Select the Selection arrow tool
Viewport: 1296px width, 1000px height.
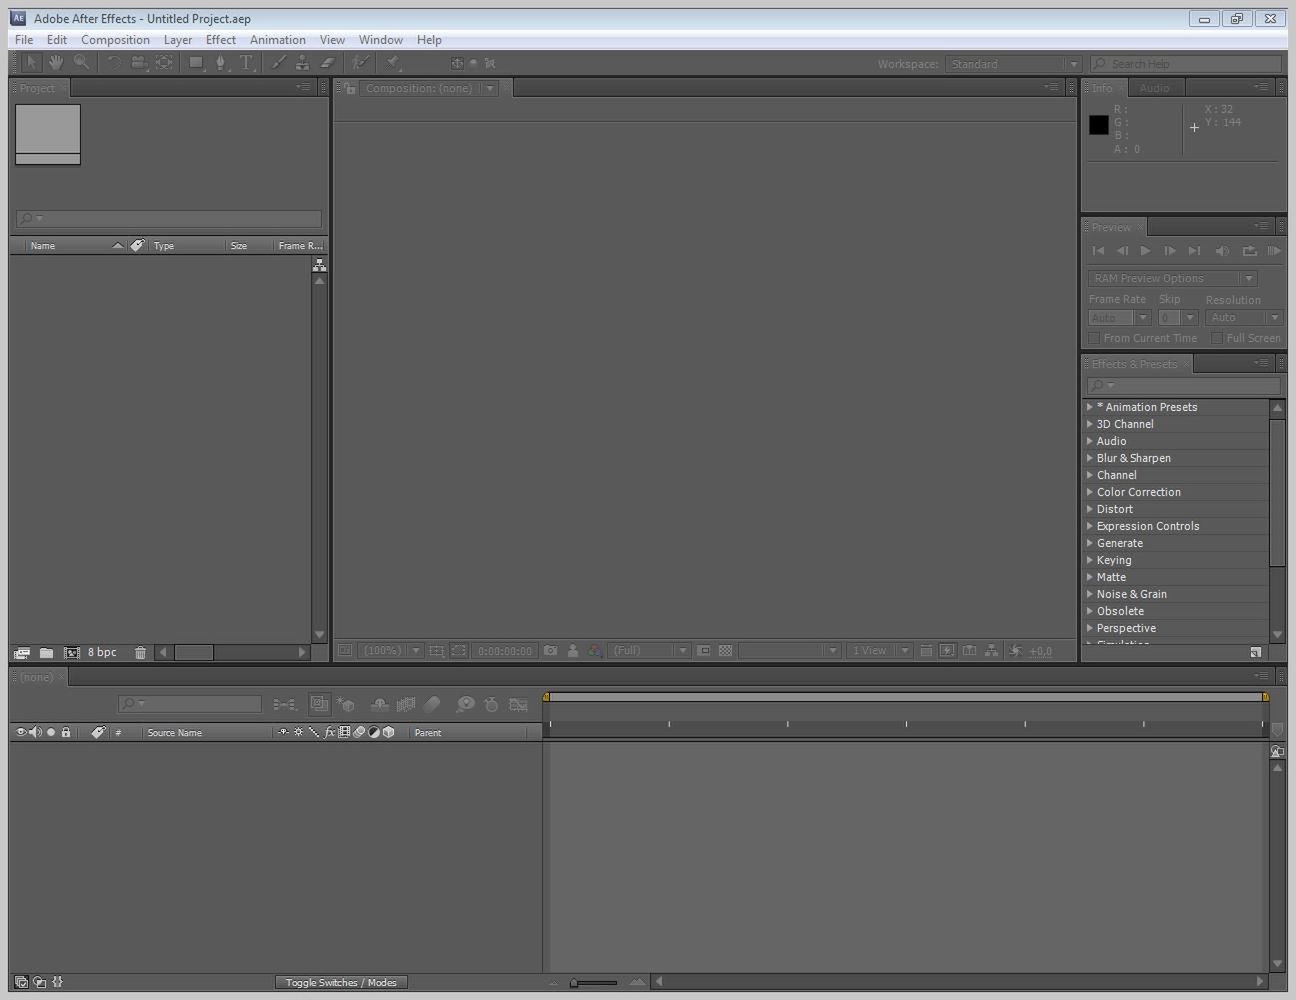pos(31,63)
